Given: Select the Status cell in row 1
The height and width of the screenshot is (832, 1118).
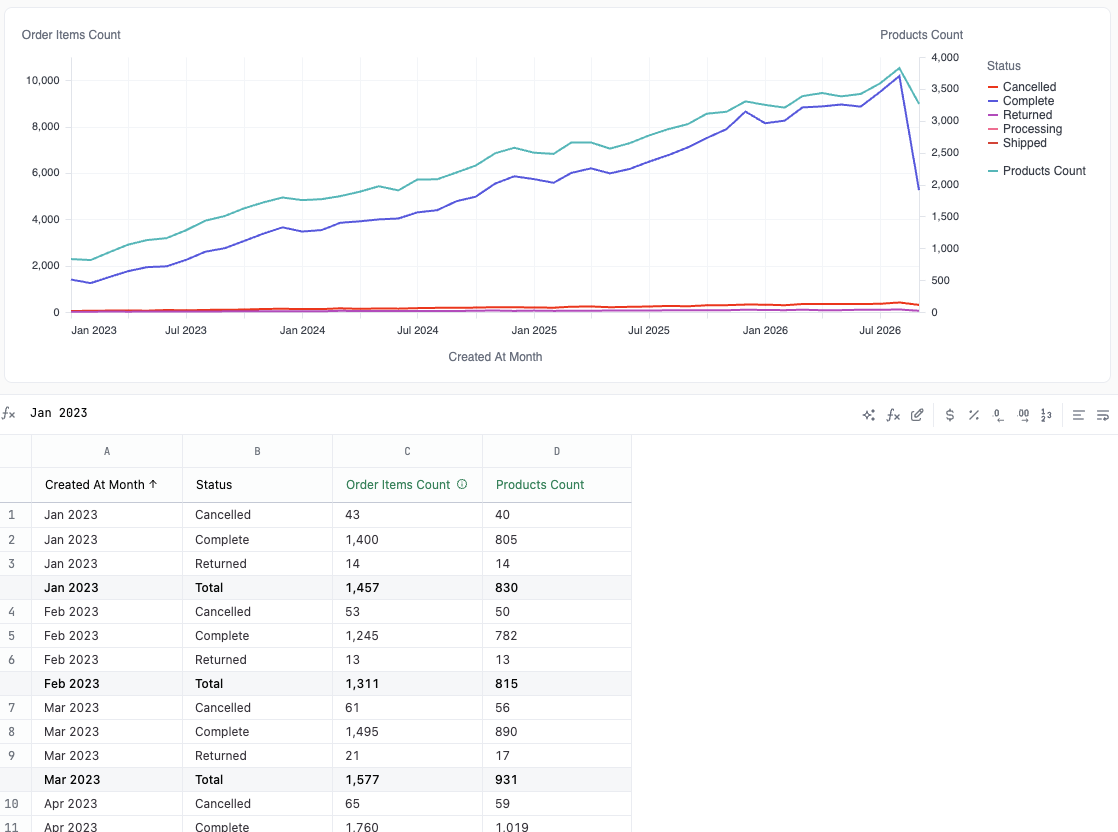Looking at the screenshot, I should (257, 515).
